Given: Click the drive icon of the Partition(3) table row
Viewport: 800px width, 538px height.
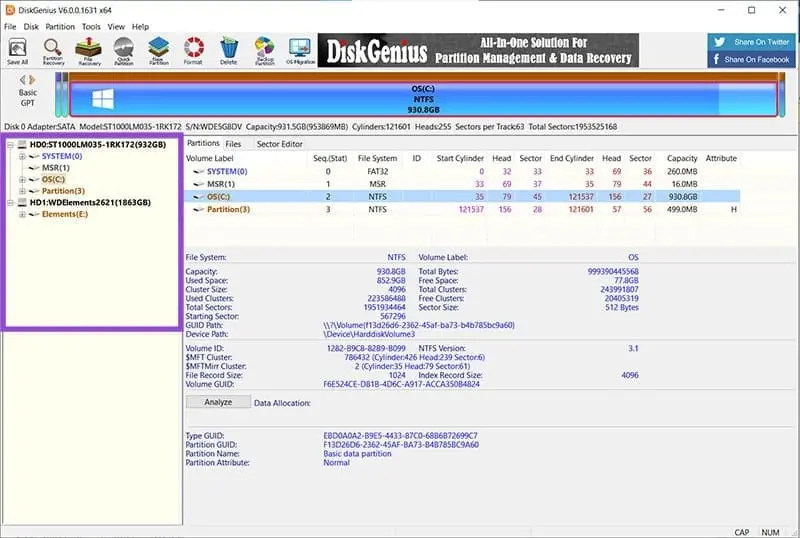Looking at the screenshot, I should (199, 210).
